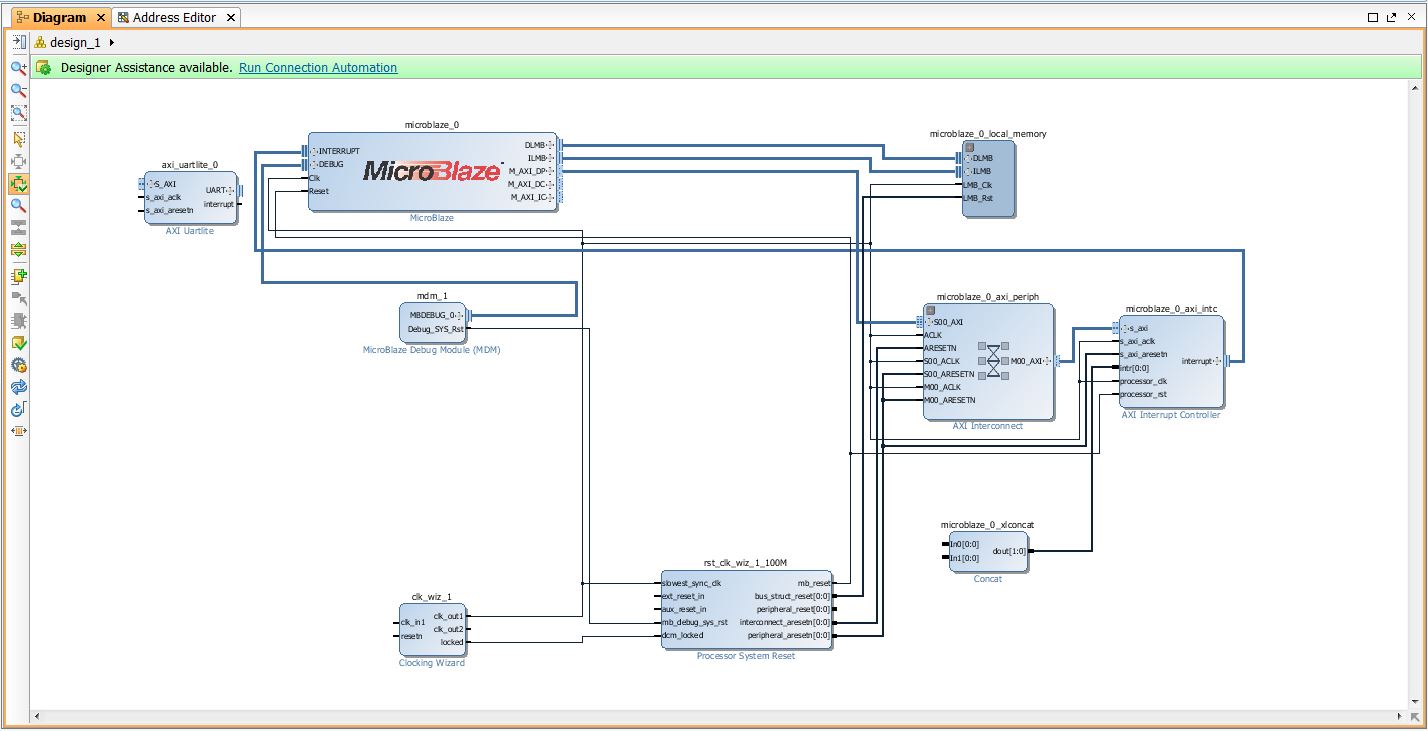Close the Diagram tab

(100, 18)
